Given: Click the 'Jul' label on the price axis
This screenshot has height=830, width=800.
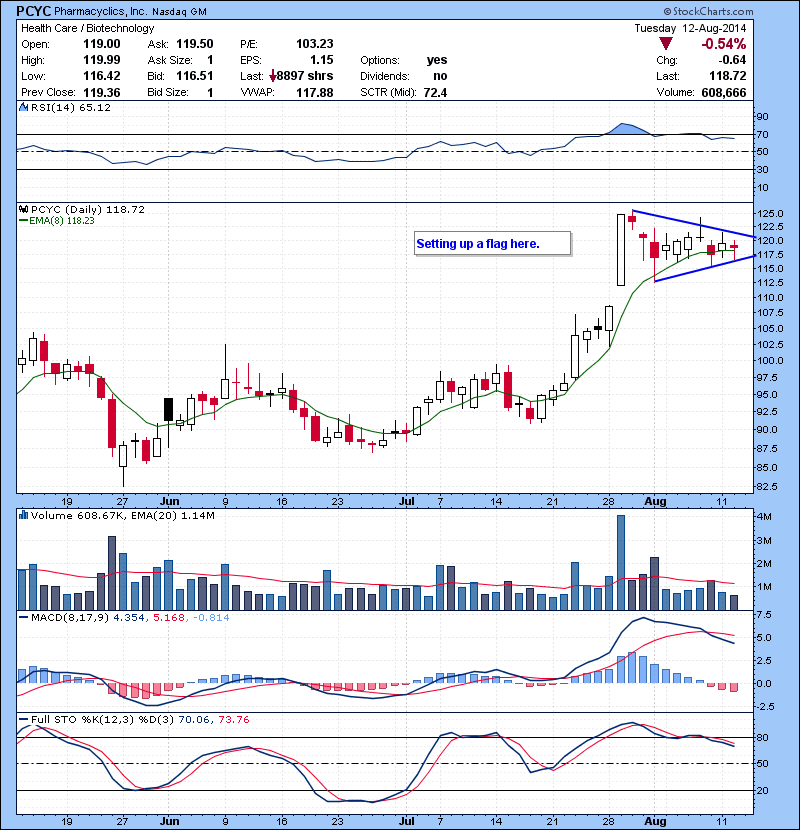Looking at the screenshot, I should 406,501.
